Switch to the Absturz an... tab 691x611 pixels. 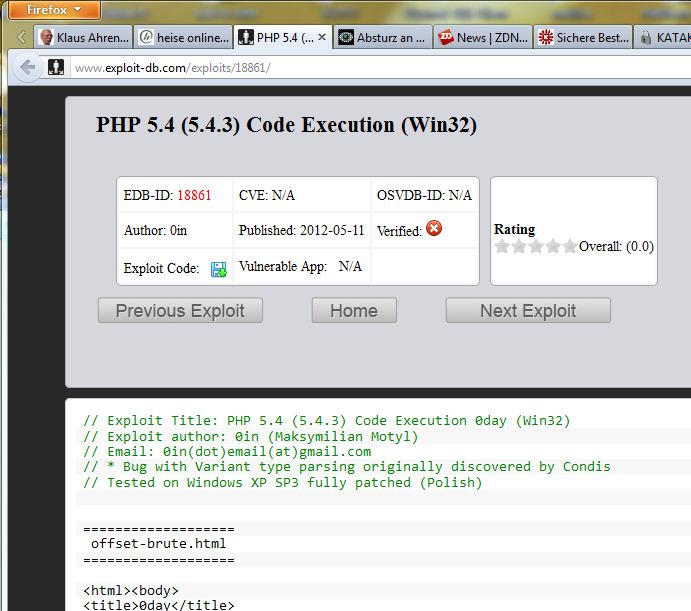383,37
